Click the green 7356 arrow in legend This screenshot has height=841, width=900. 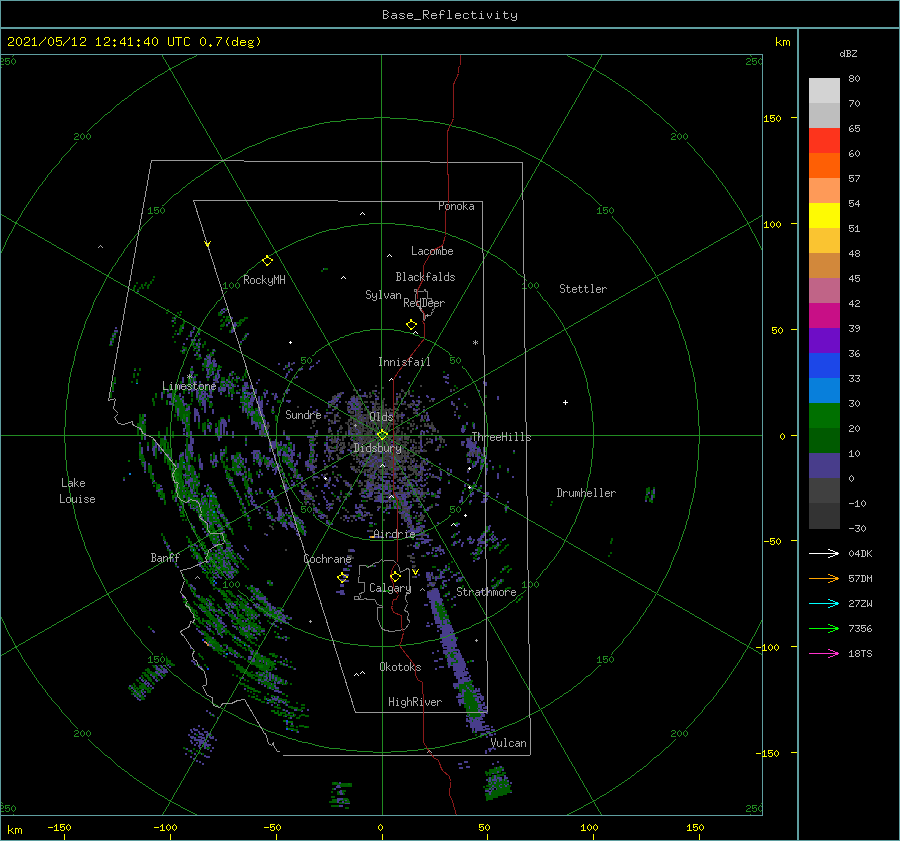click(824, 629)
